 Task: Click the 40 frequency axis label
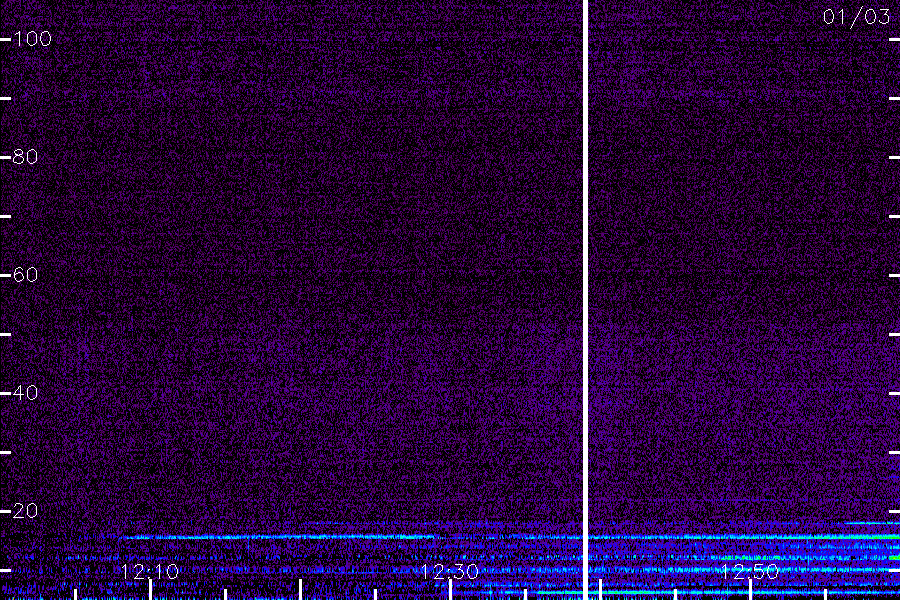click(x=25, y=393)
